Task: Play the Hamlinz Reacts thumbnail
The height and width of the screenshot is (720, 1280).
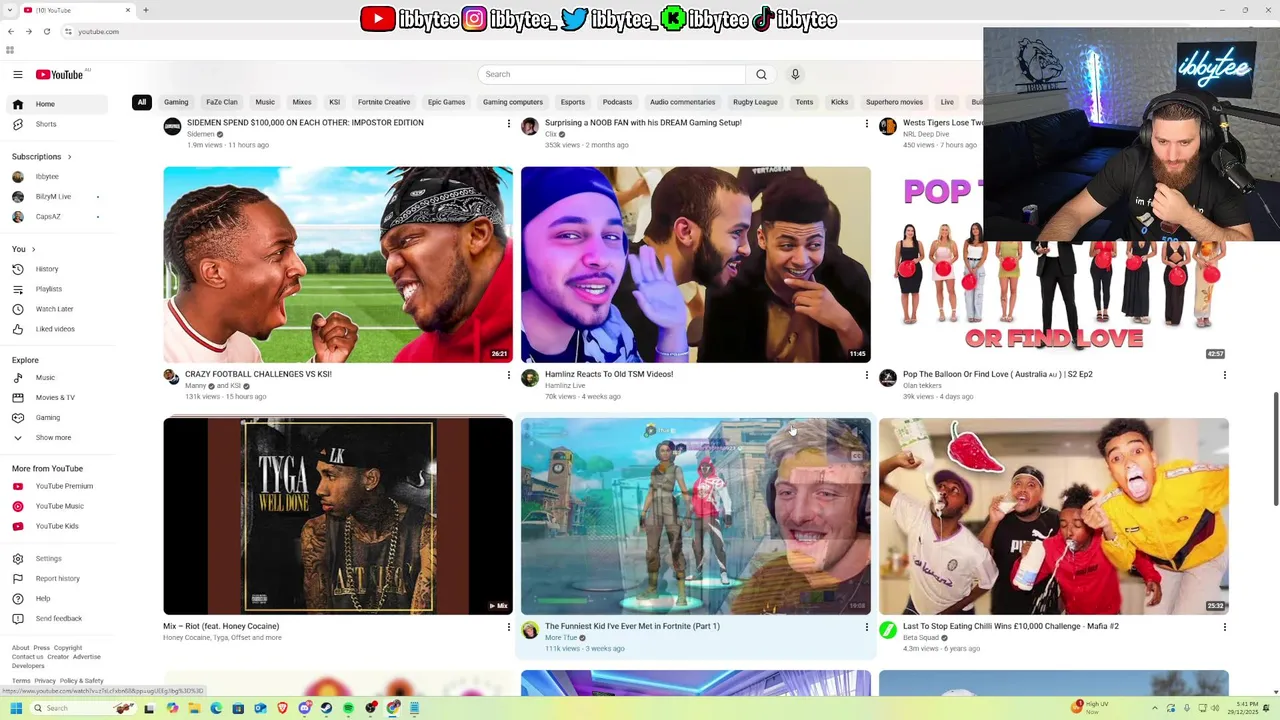Action: pyautogui.click(x=696, y=264)
